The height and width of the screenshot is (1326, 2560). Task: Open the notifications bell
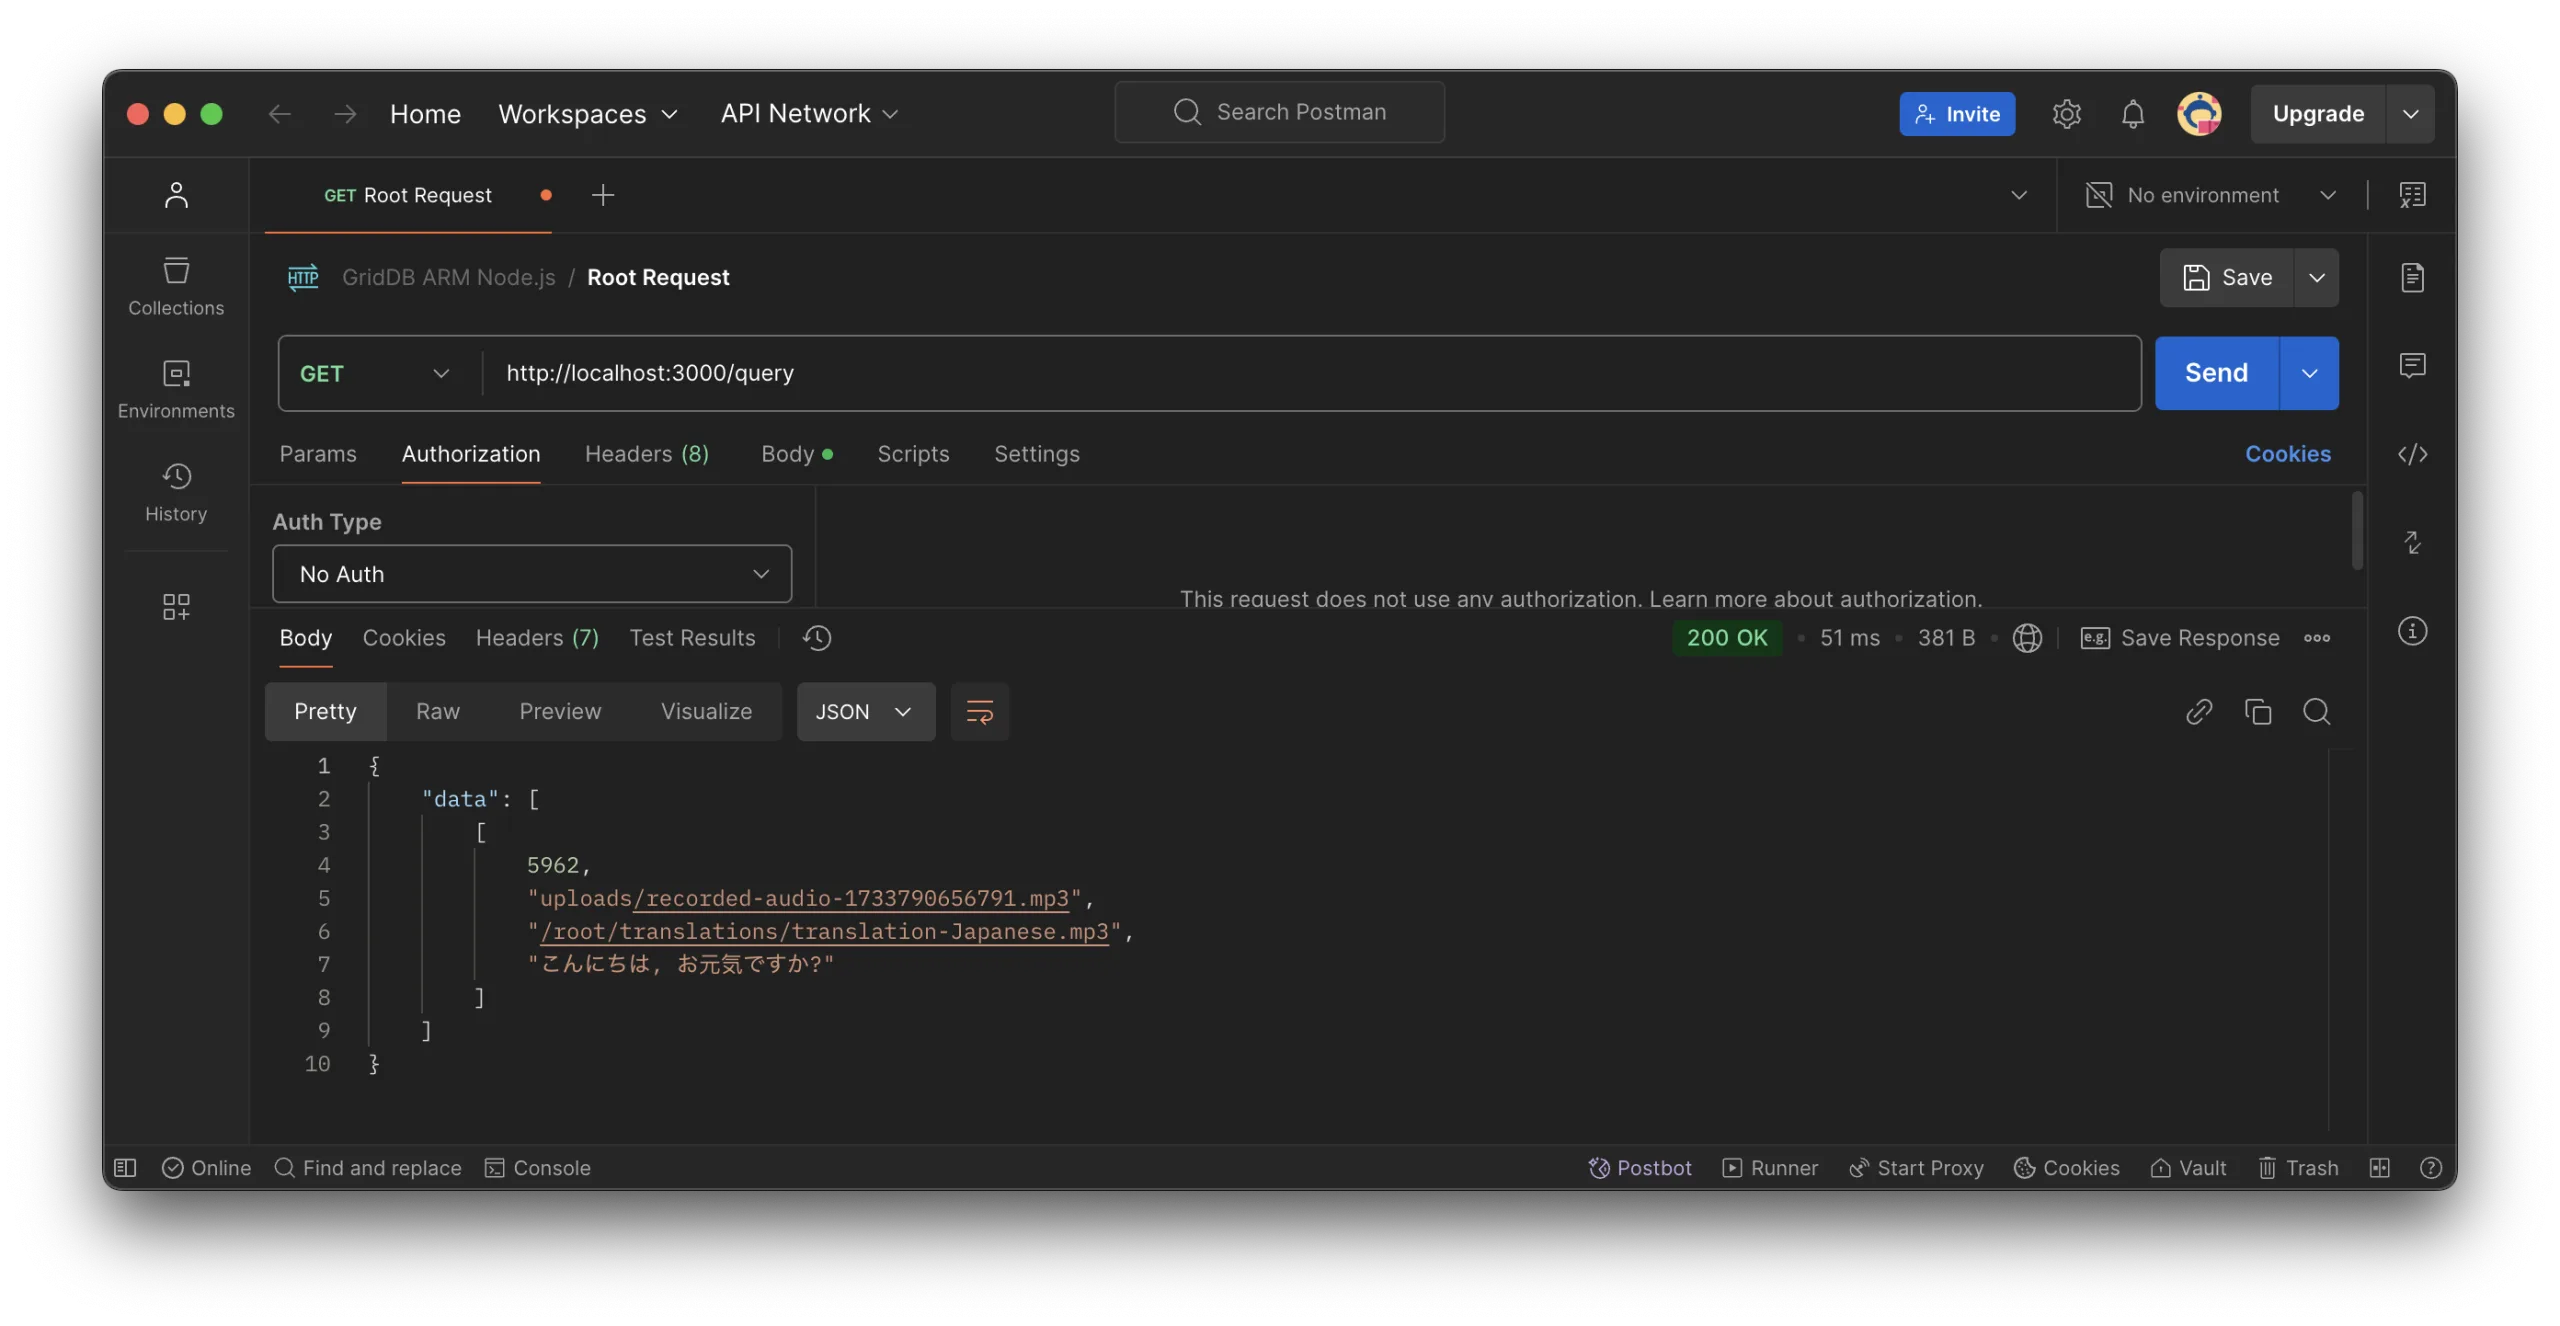click(x=2132, y=114)
